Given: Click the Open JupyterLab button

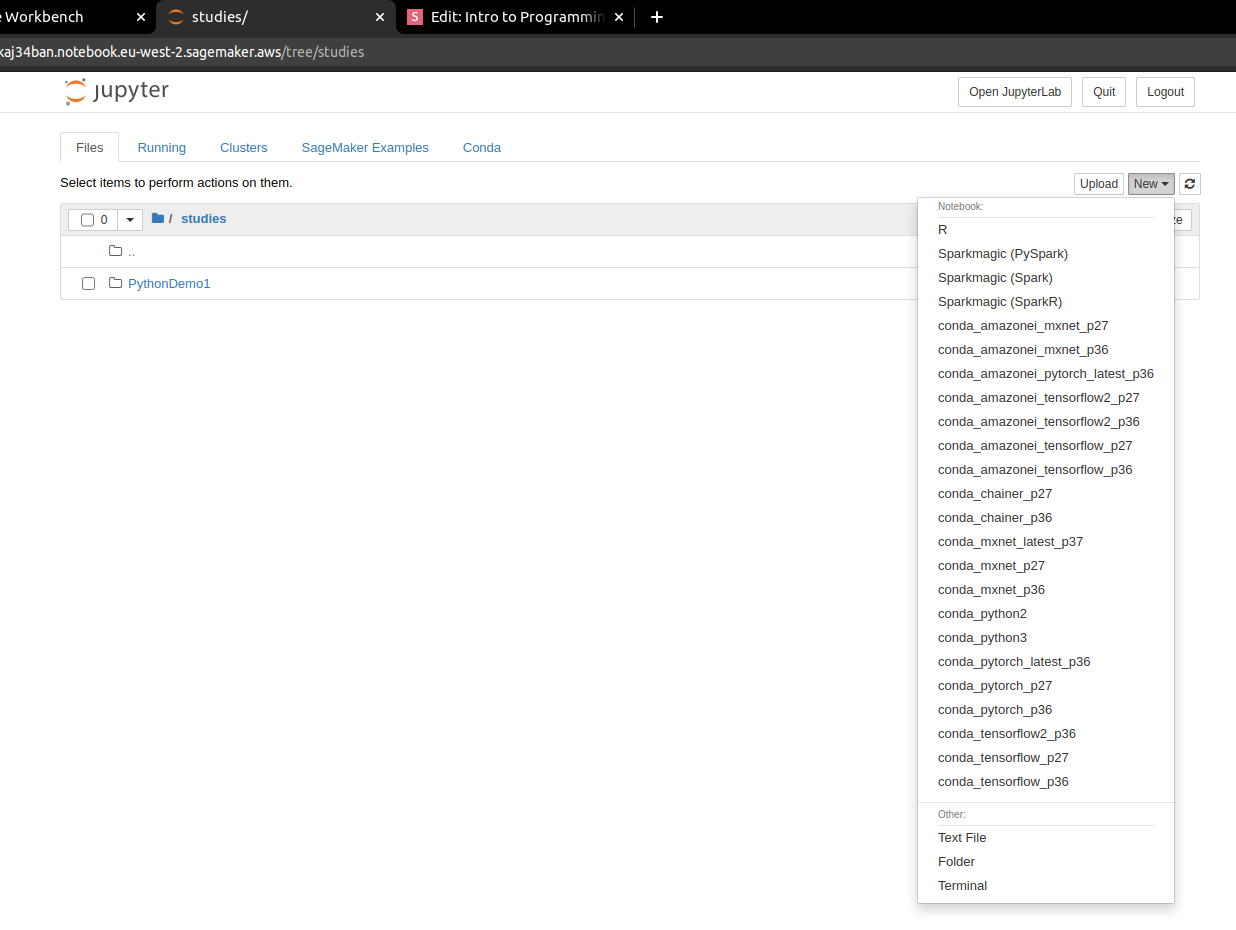Looking at the screenshot, I should click(1015, 92).
